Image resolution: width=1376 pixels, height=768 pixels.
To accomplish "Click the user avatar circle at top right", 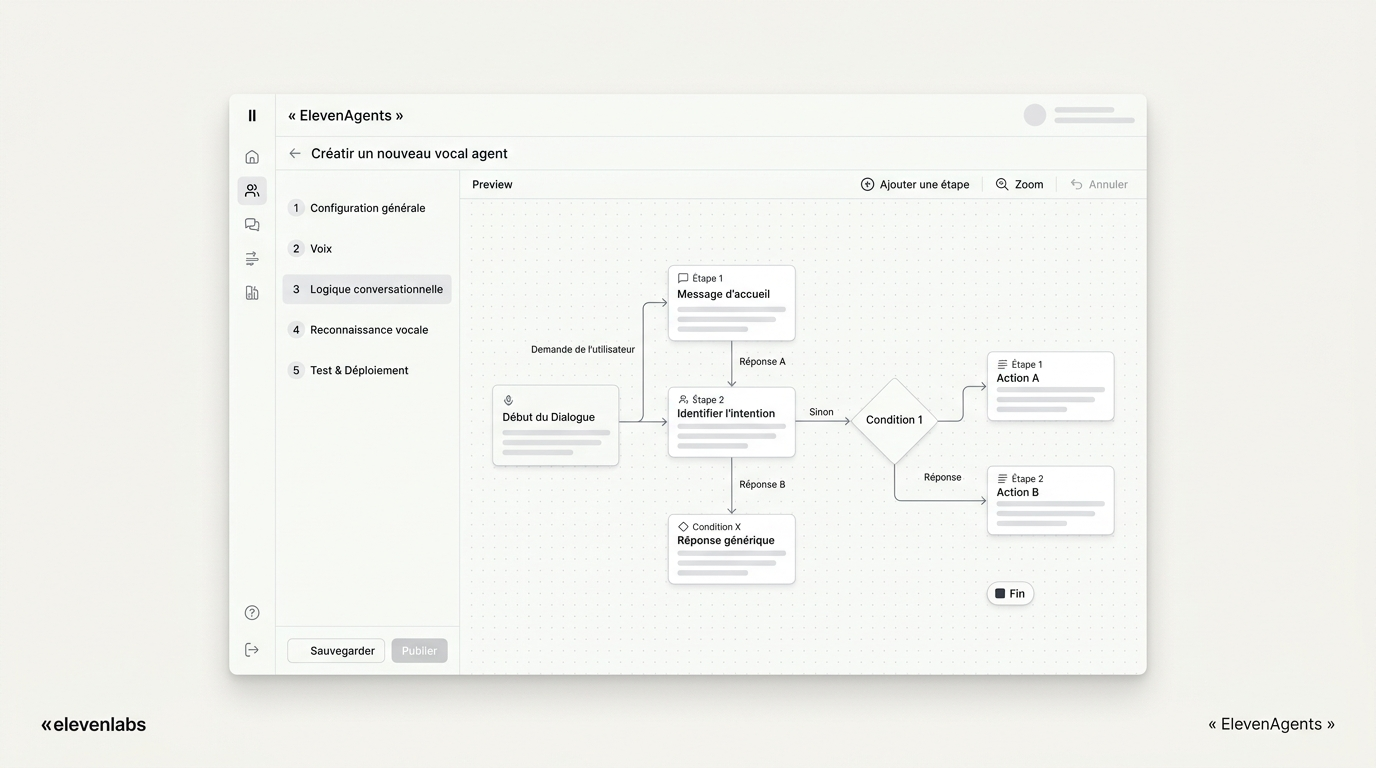I will point(1035,115).
